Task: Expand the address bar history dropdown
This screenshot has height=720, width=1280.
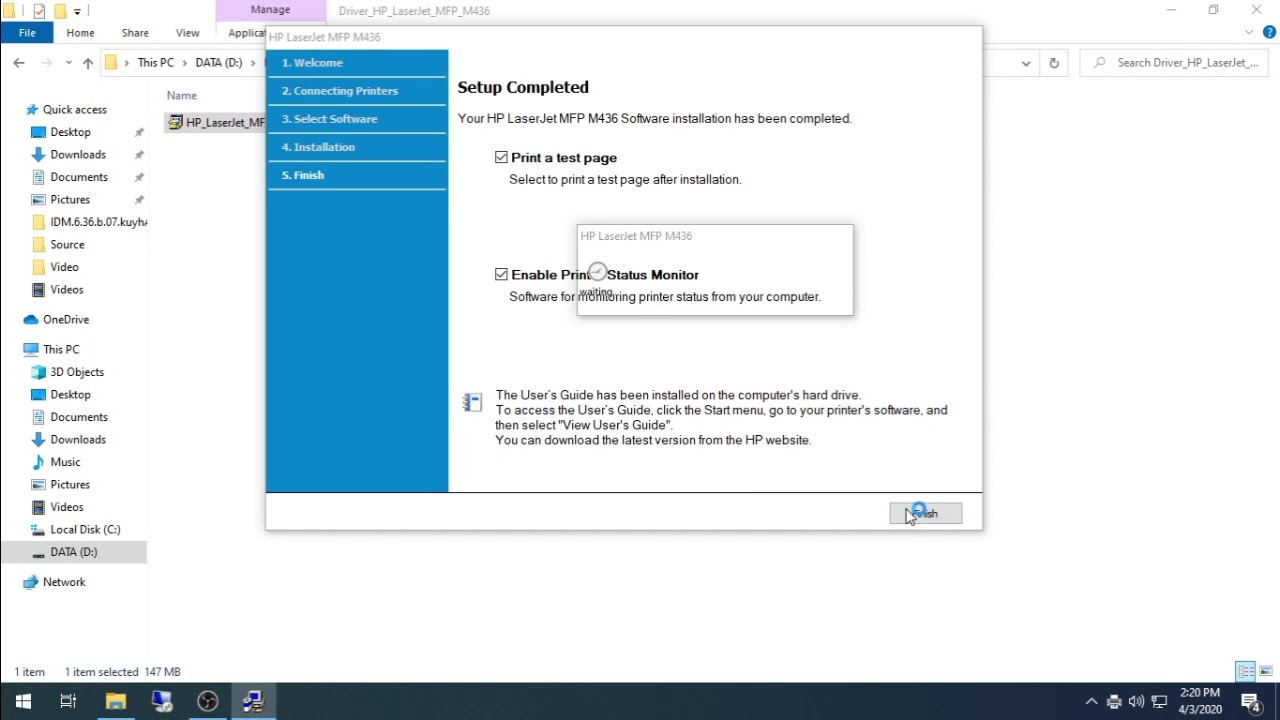Action: 1026,63
